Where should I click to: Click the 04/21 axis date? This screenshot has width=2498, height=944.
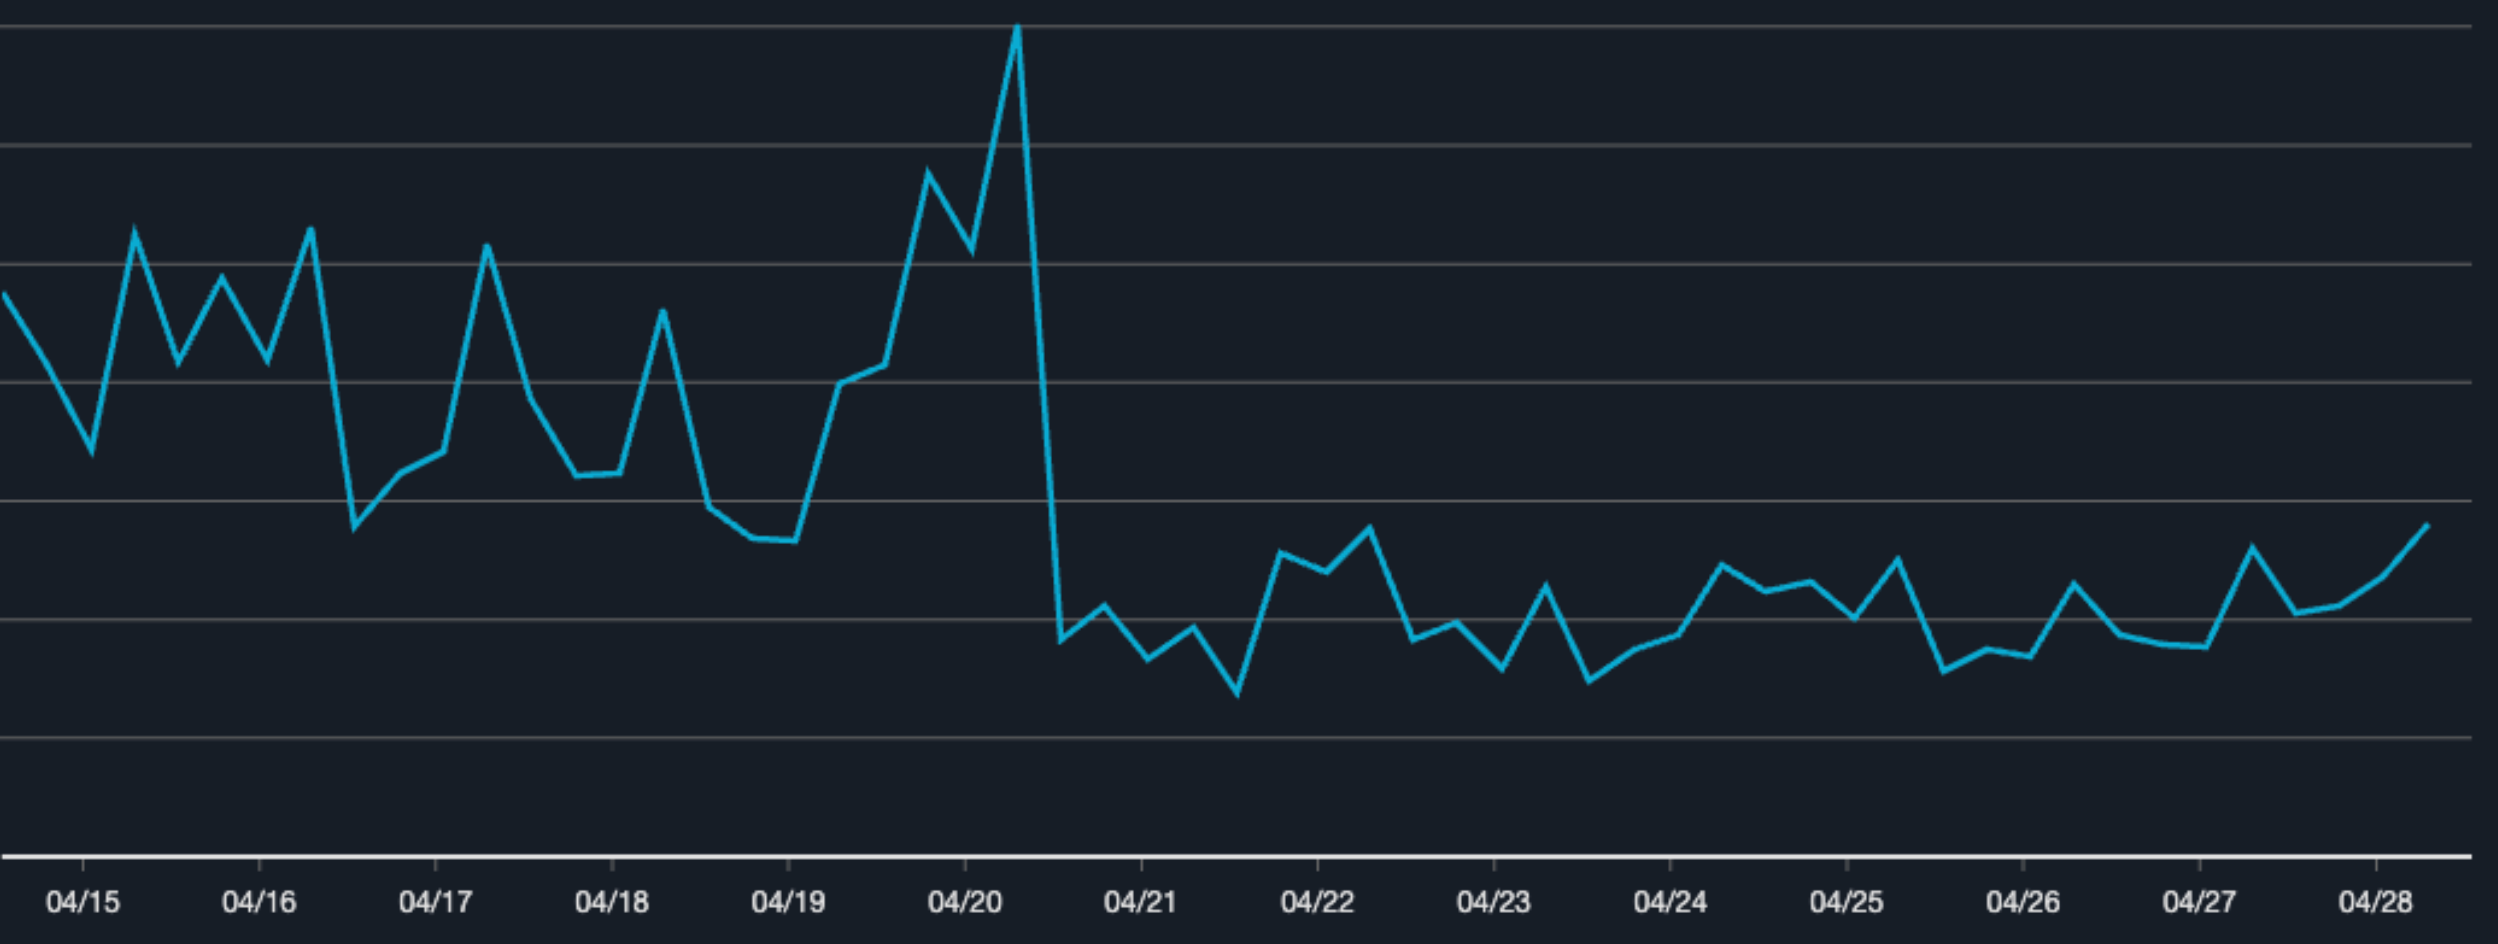1141,902
